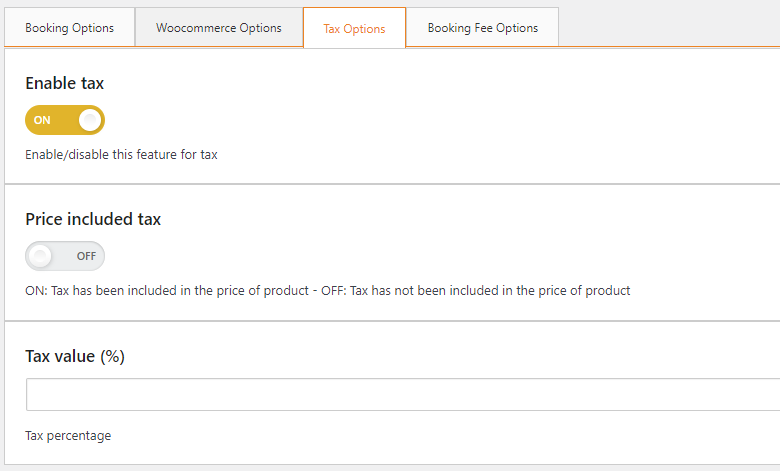780x471 pixels.
Task: Focus the Tax value (%) input field
Action: click(x=403, y=394)
